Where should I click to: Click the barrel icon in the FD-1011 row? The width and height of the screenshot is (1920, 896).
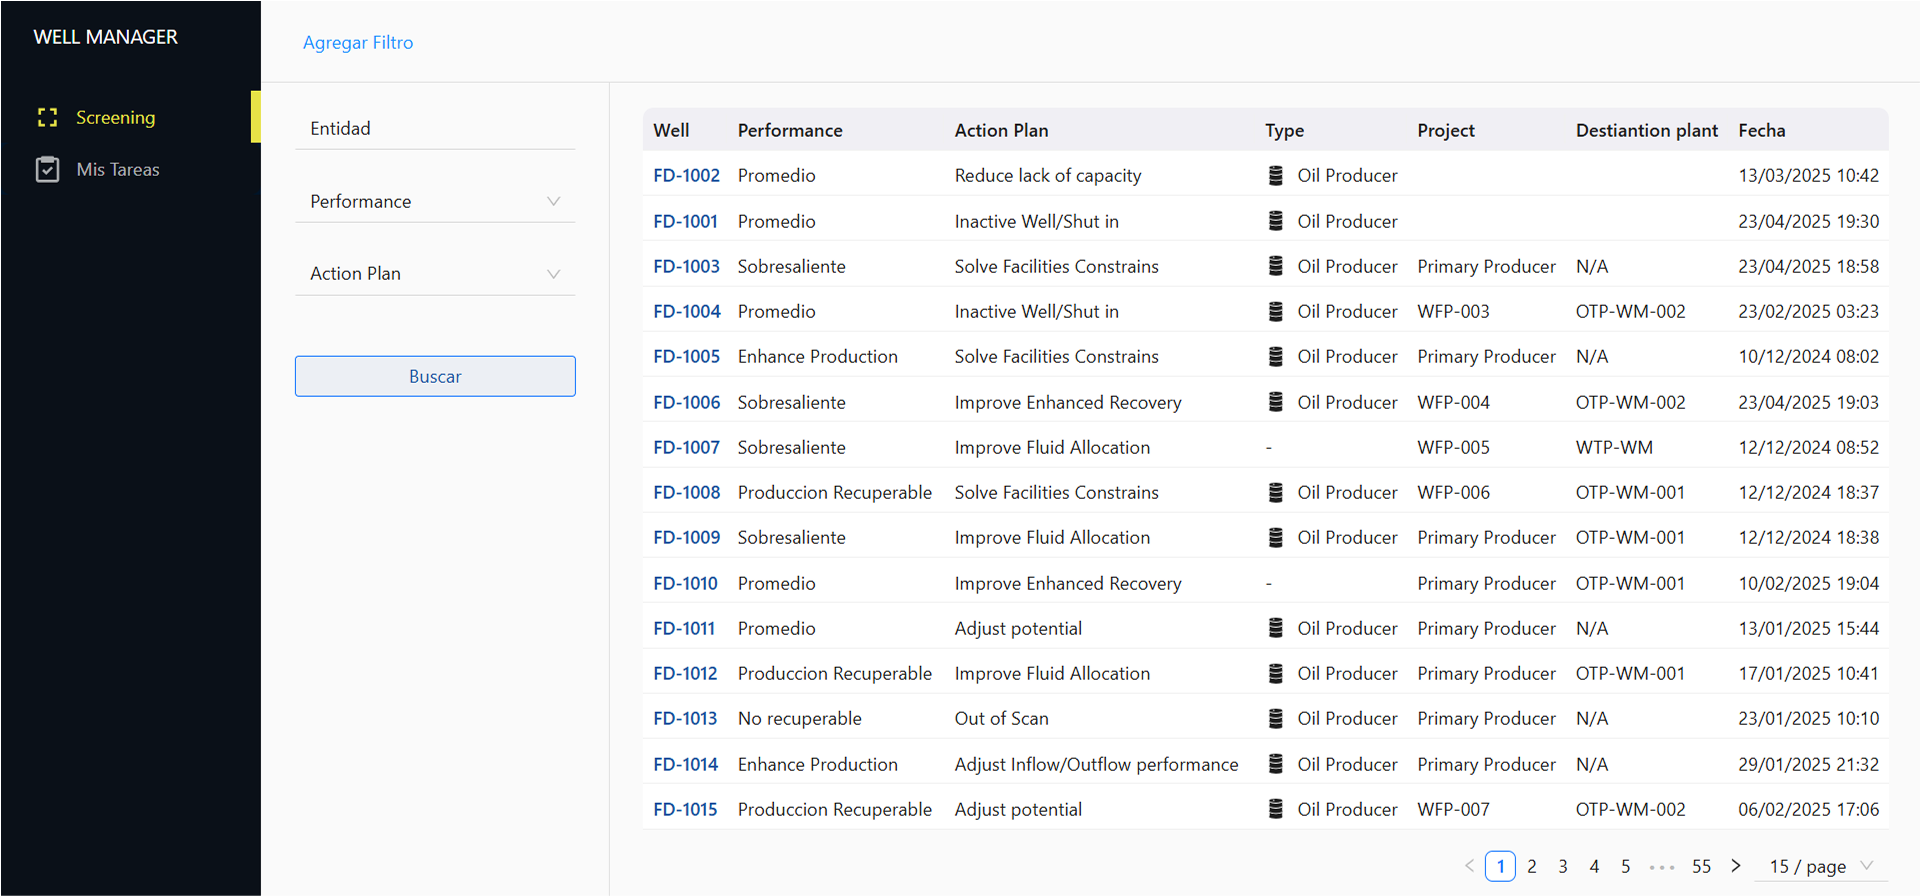point(1275,628)
